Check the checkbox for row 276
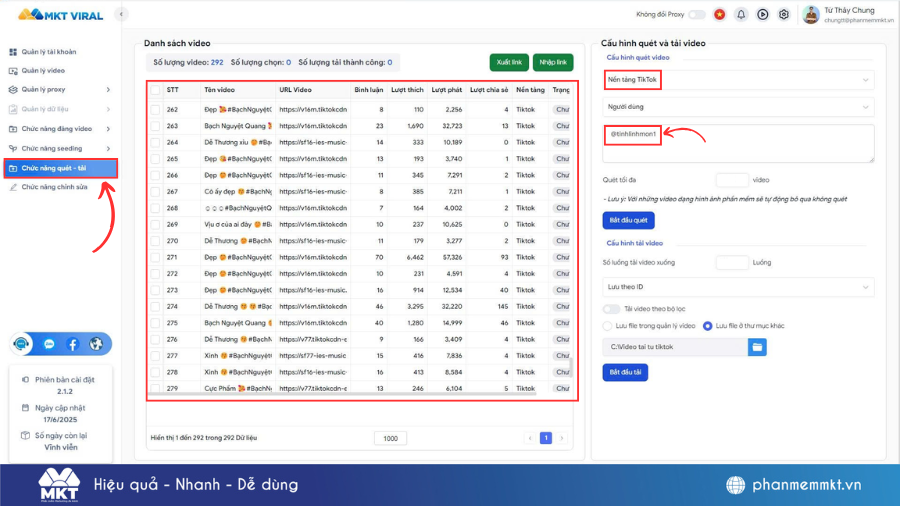 click(x=155, y=339)
